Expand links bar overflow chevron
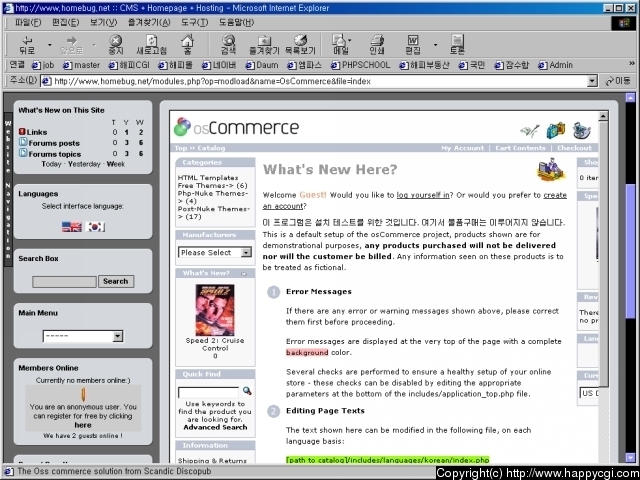The width and height of the screenshot is (640, 480). click(x=632, y=64)
